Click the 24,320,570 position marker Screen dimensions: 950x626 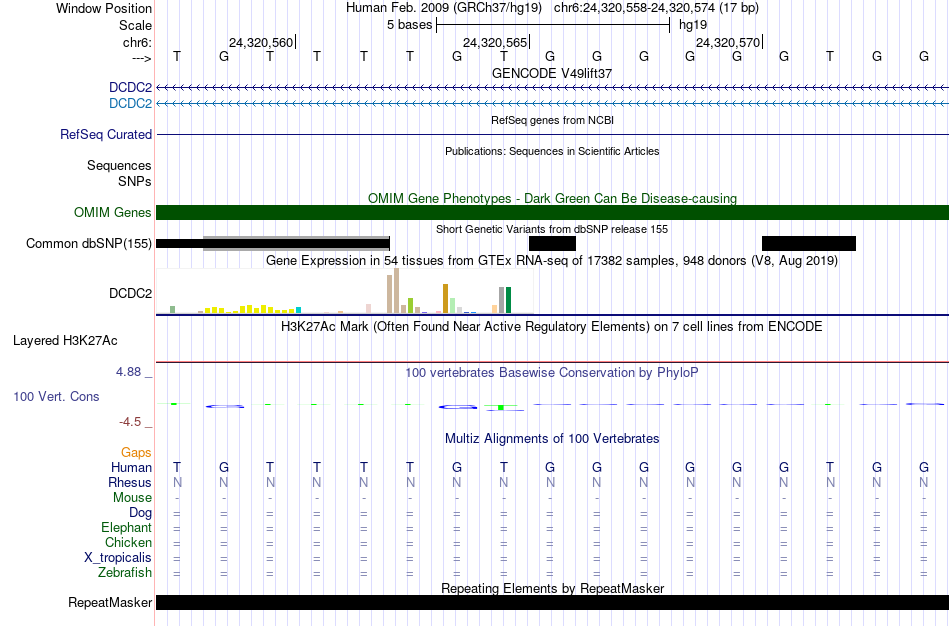[728, 42]
